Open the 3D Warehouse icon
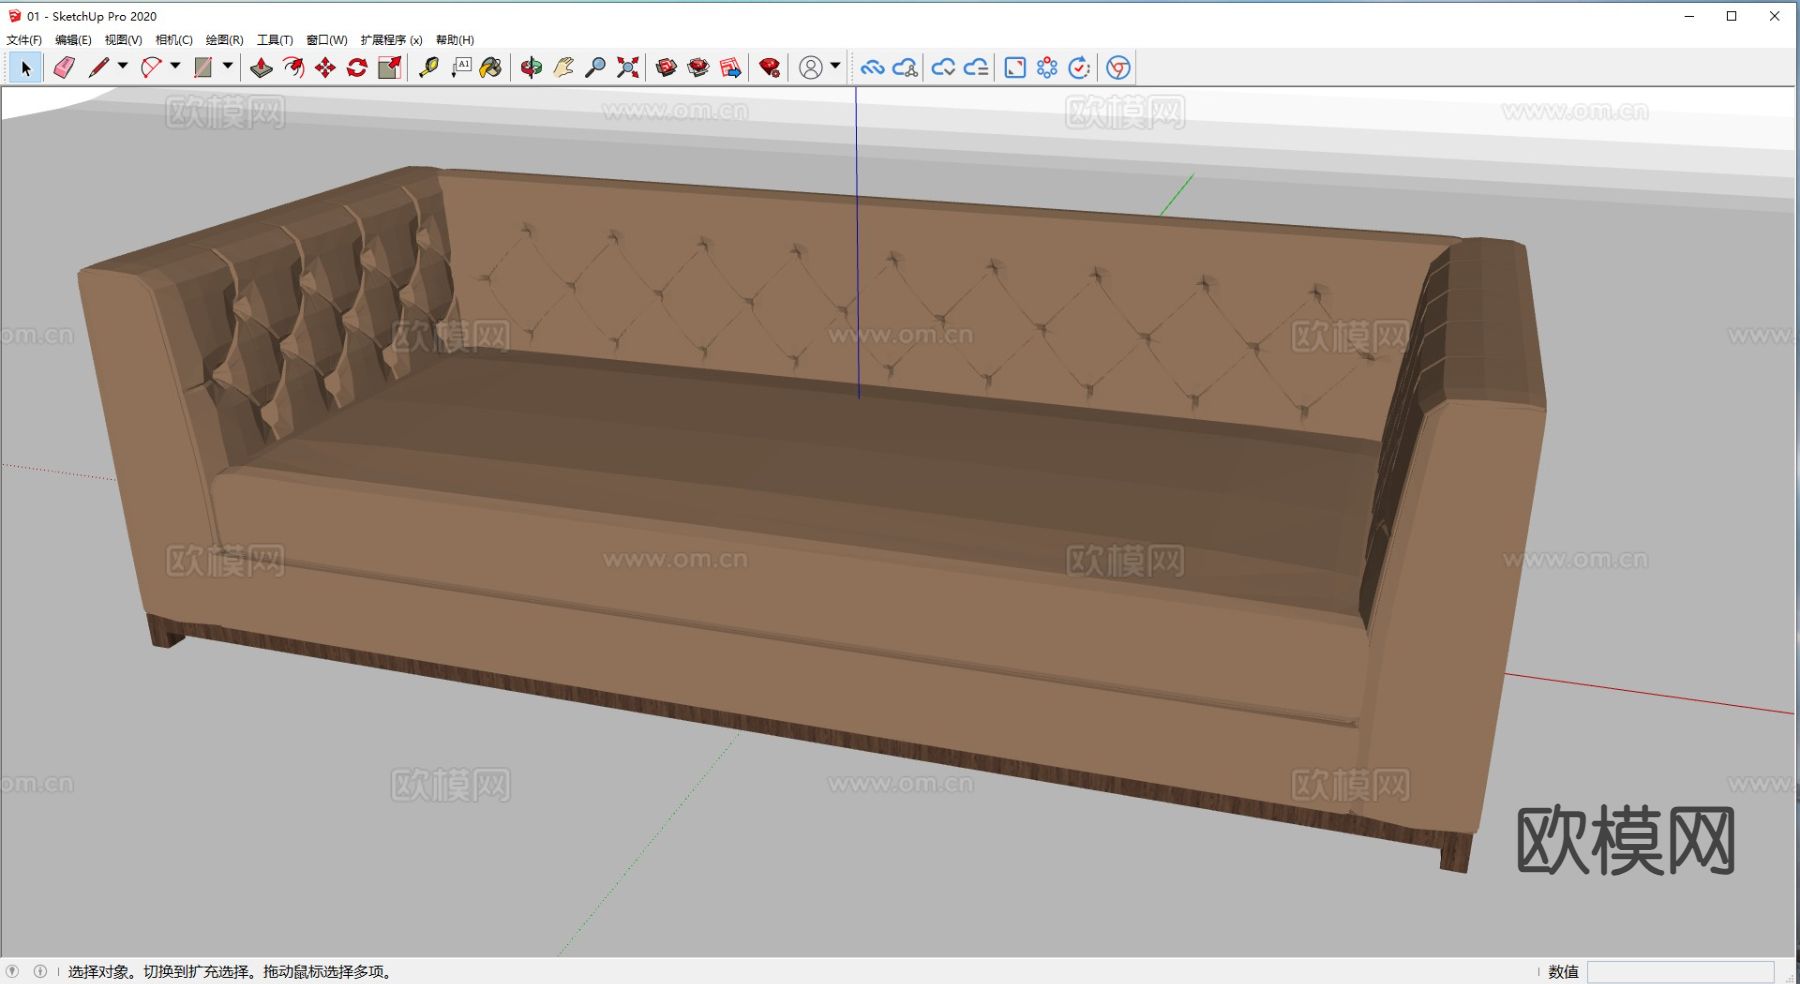The image size is (1800, 984). coord(666,67)
